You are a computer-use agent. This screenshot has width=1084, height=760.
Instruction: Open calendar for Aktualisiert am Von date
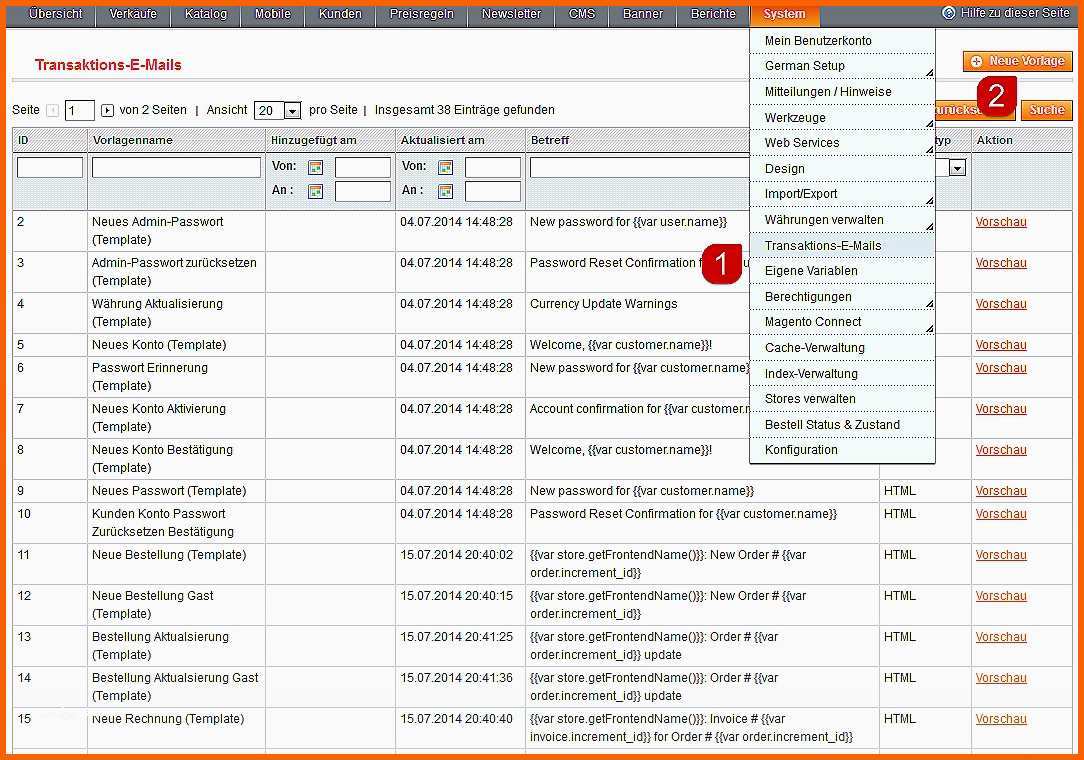tap(445, 168)
